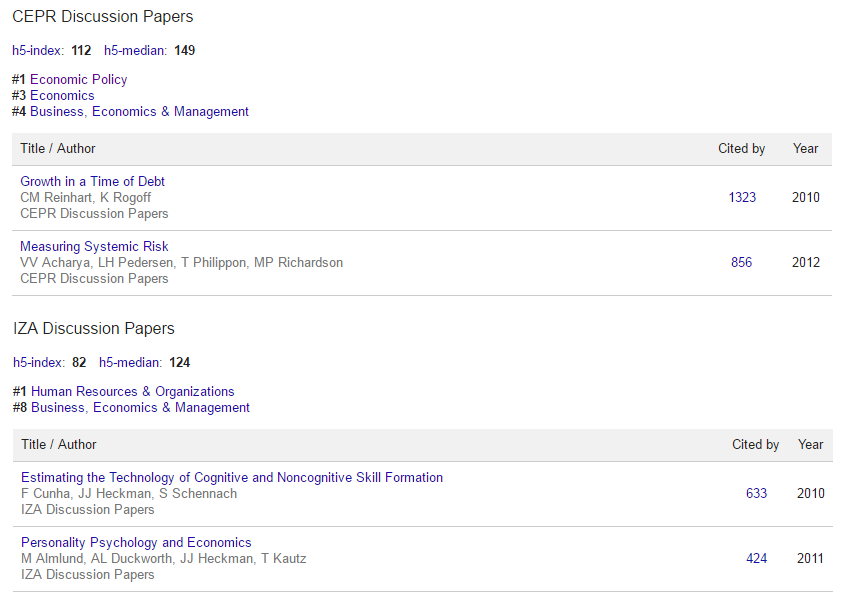The height and width of the screenshot is (601, 842).
Task: Open the CEPR h5-index link
Action: tap(38, 50)
